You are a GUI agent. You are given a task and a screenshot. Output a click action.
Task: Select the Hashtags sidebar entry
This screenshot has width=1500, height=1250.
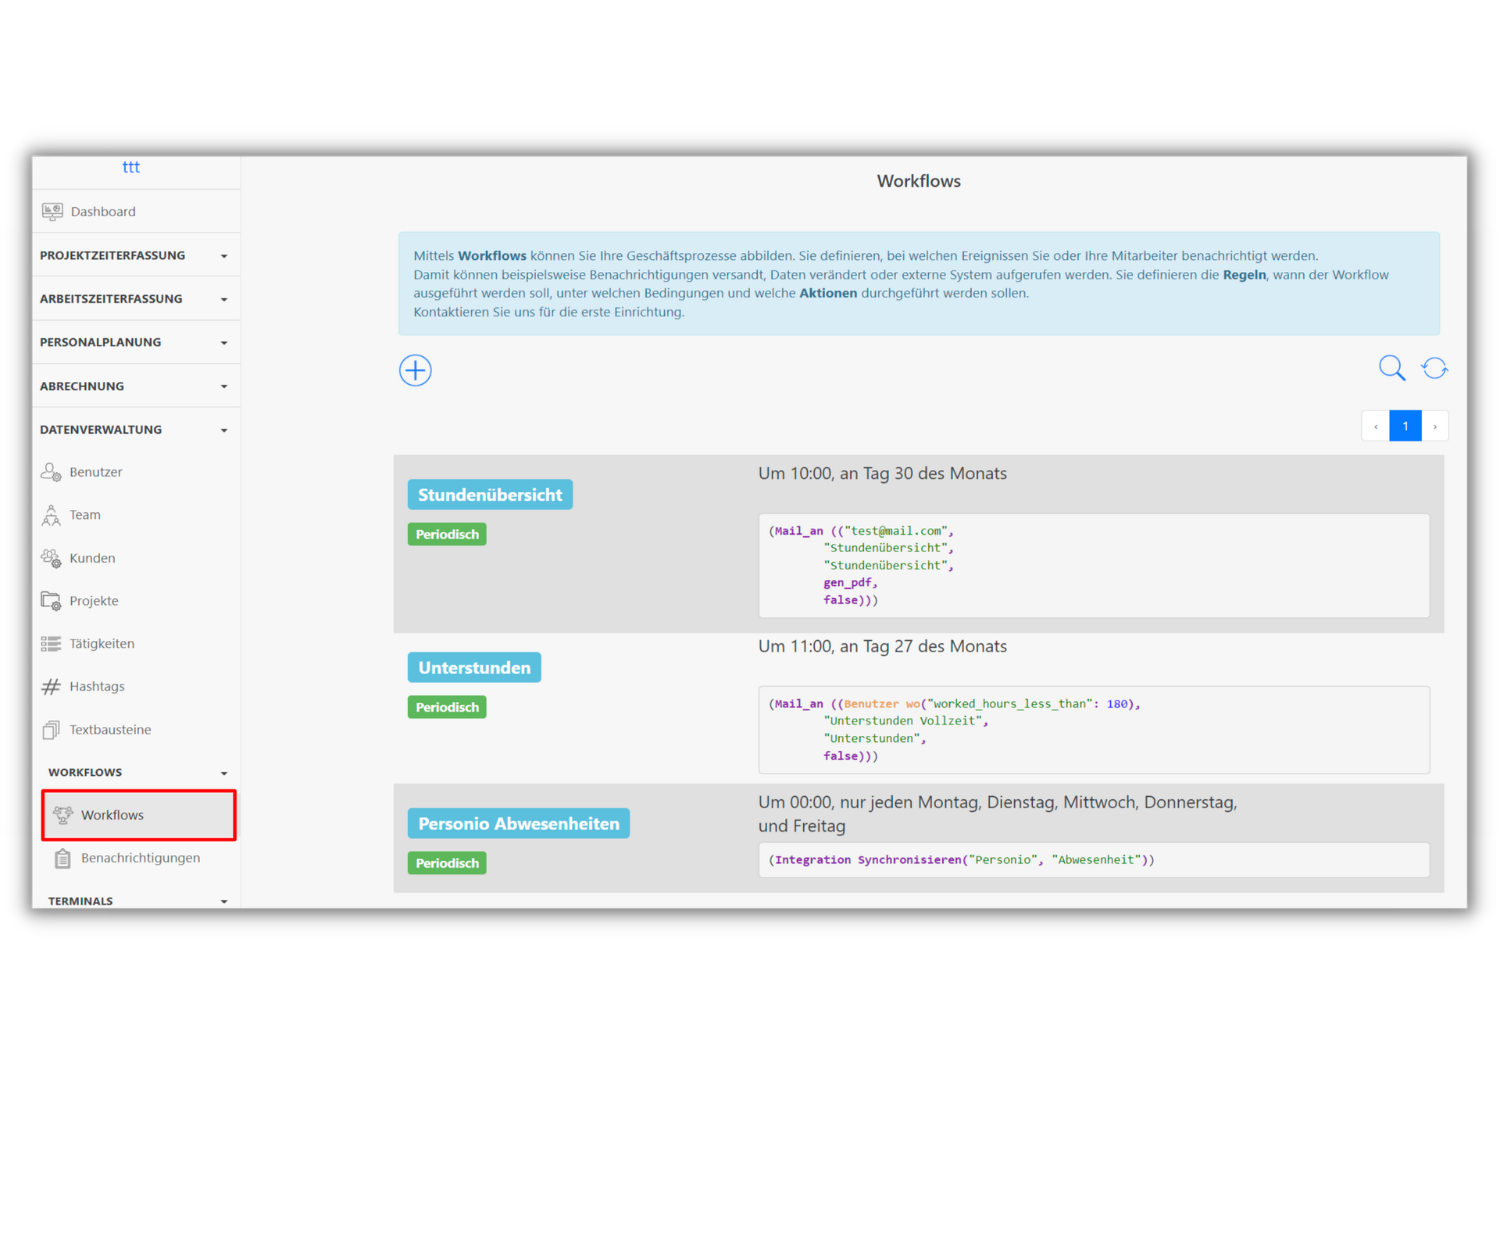pyautogui.click(x=97, y=686)
